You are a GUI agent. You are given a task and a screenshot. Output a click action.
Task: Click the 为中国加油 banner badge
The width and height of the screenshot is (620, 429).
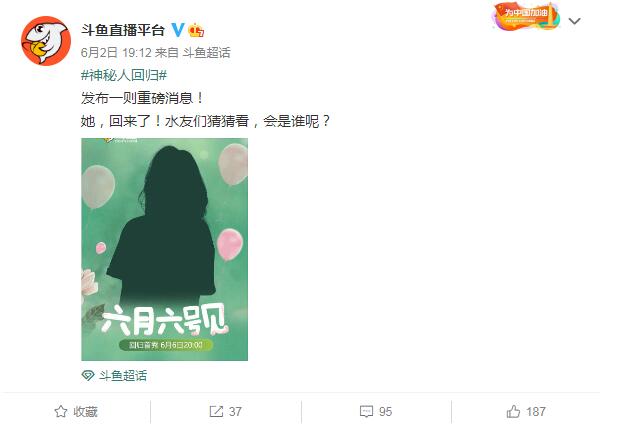point(526,16)
